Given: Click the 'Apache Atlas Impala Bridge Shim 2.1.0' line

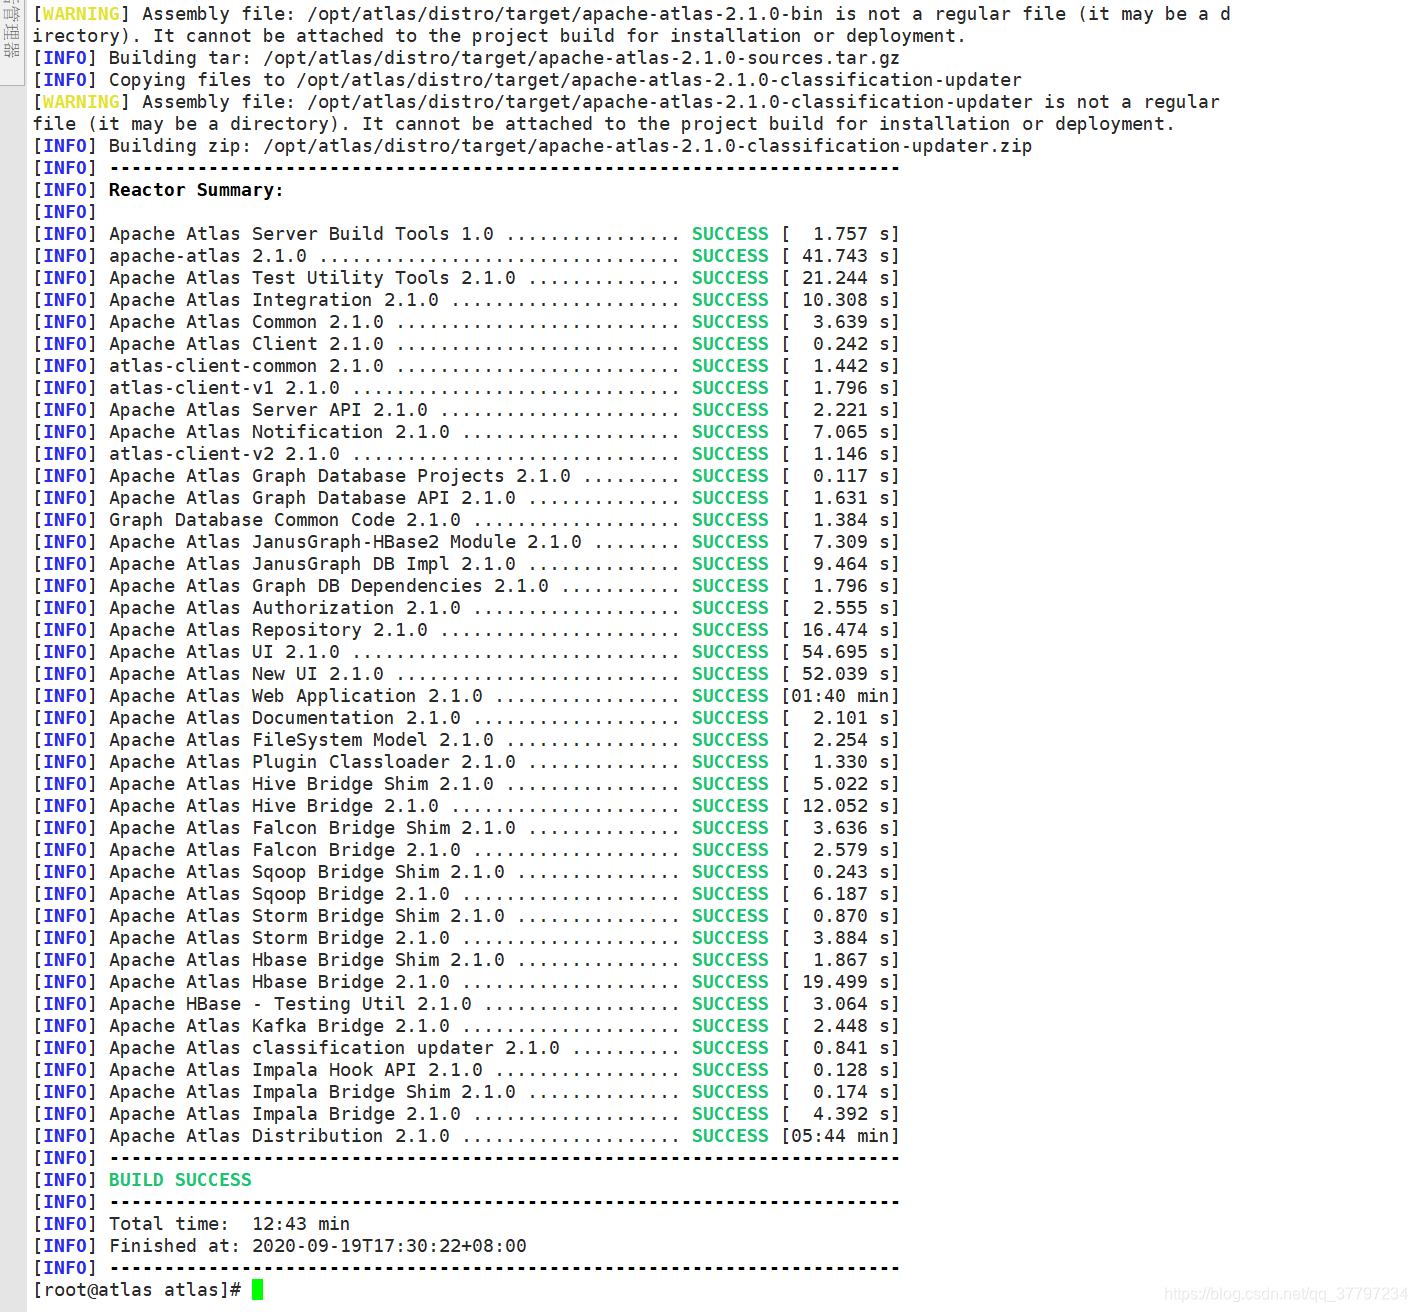Looking at the screenshot, I should 466,1092.
